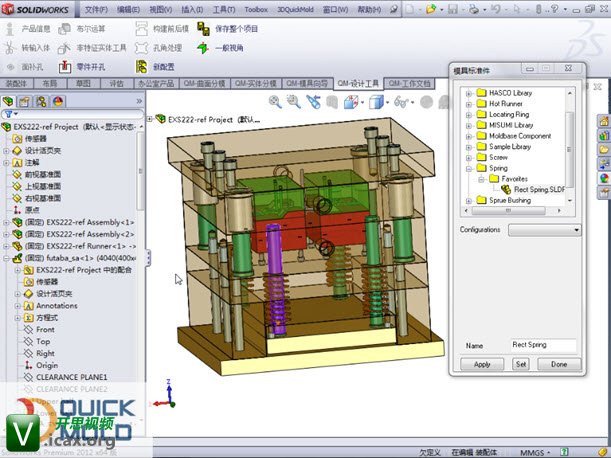Click the 面补孔 eye icon
The width and height of the screenshot is (611, 458).
coord(10,67)
